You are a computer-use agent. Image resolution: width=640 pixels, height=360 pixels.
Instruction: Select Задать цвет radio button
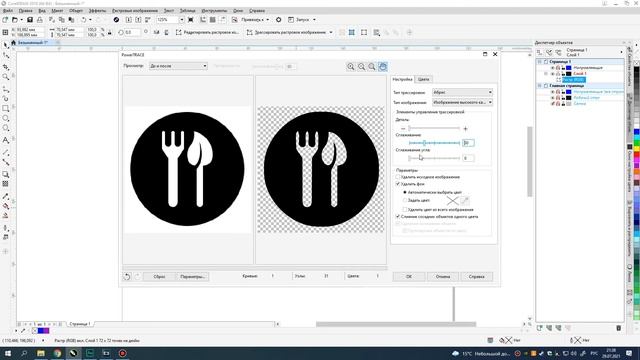pos(405,200)
